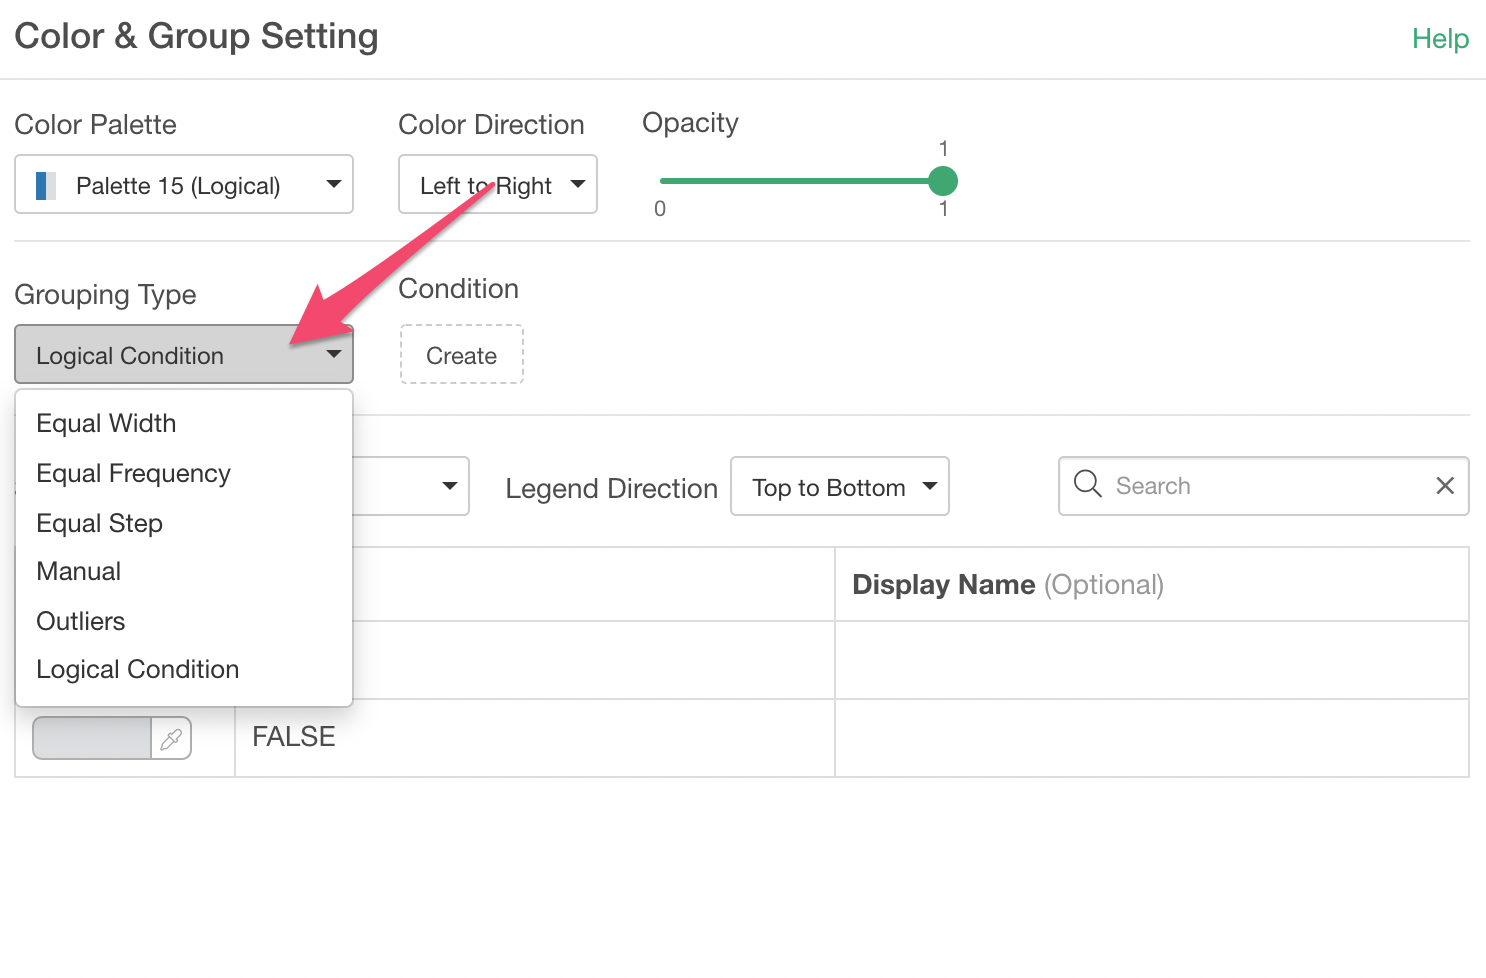Click the FALSE row Display Name cell
This screenshot has width=1486, height=978.
pyautogui.click(x=1151, y=738)
